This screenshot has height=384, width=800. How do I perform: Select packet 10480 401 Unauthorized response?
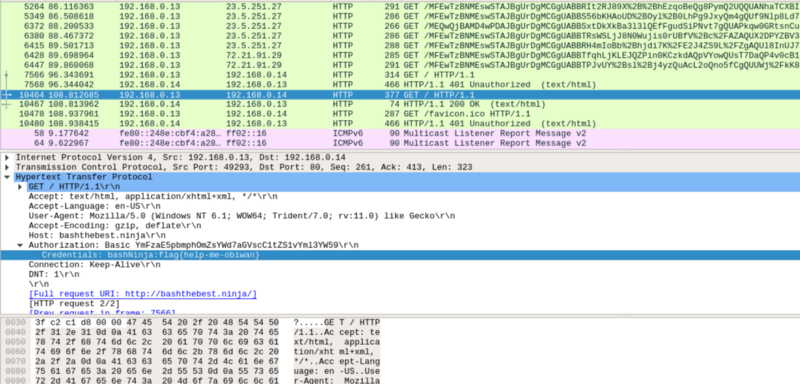pyautogui.click(x=400, y=124)
